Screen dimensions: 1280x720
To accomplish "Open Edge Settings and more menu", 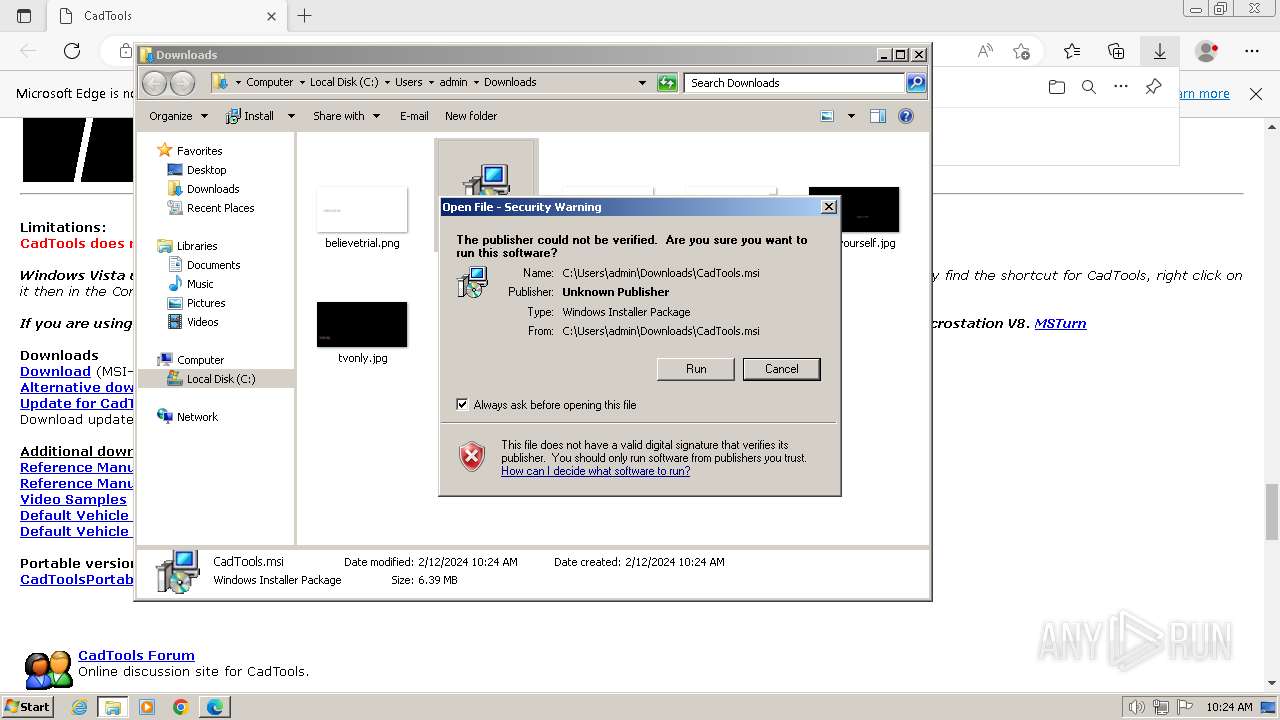I will coord(1252,51).
